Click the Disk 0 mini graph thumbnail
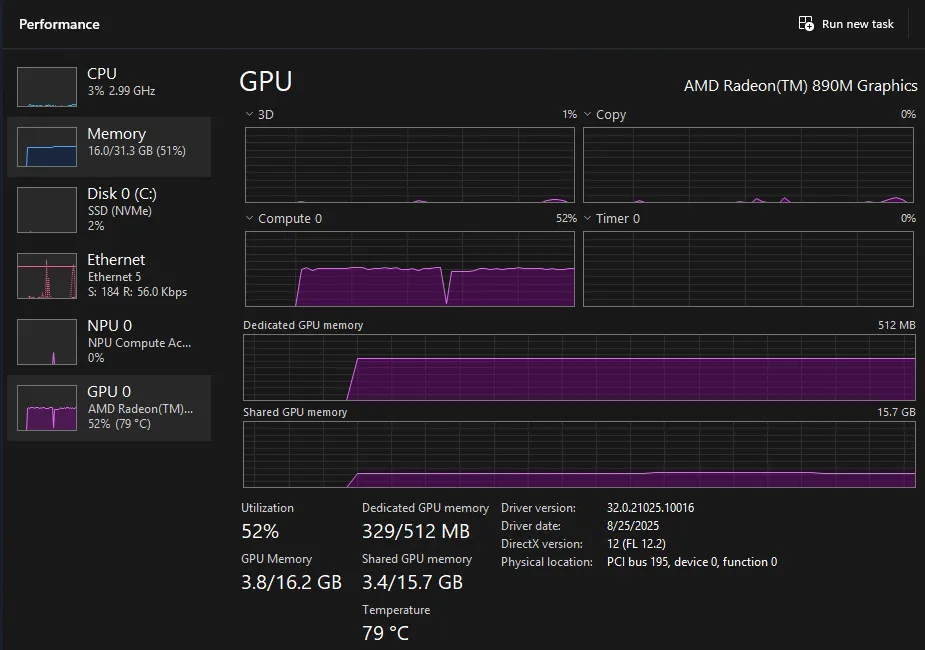 pos(47,210)
